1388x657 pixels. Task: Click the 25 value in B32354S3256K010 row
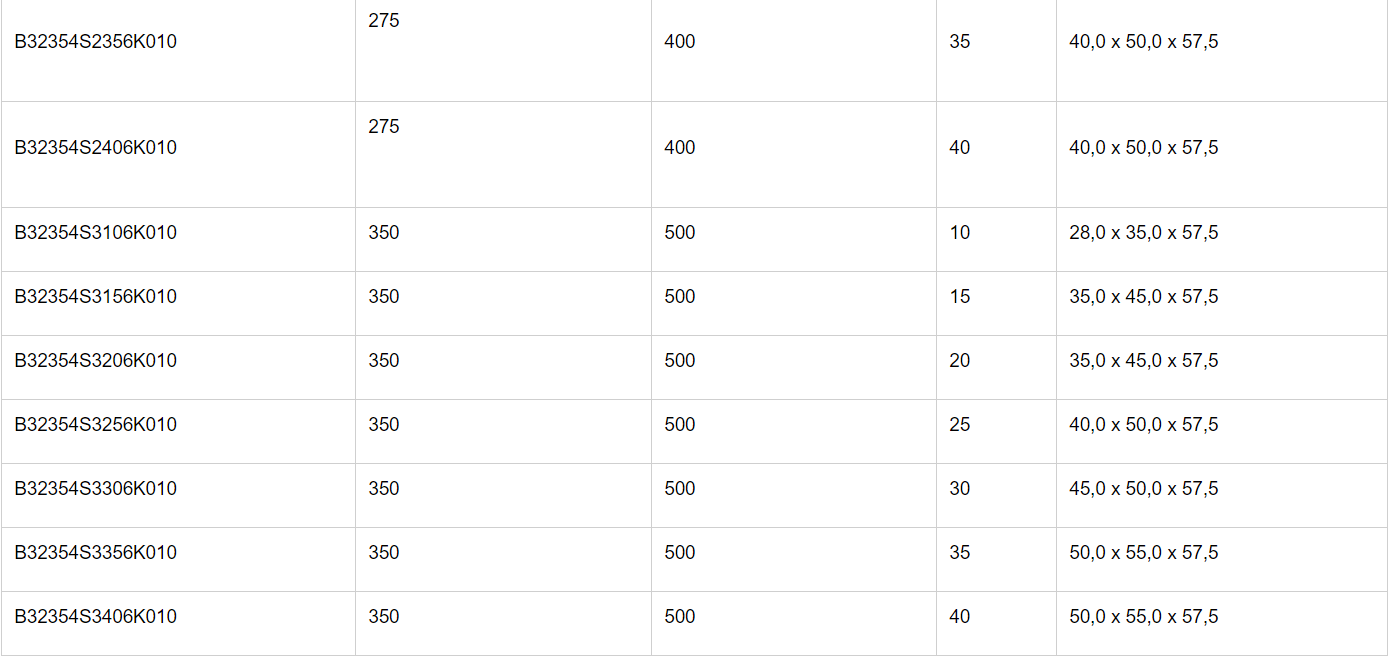pos(959,425)
